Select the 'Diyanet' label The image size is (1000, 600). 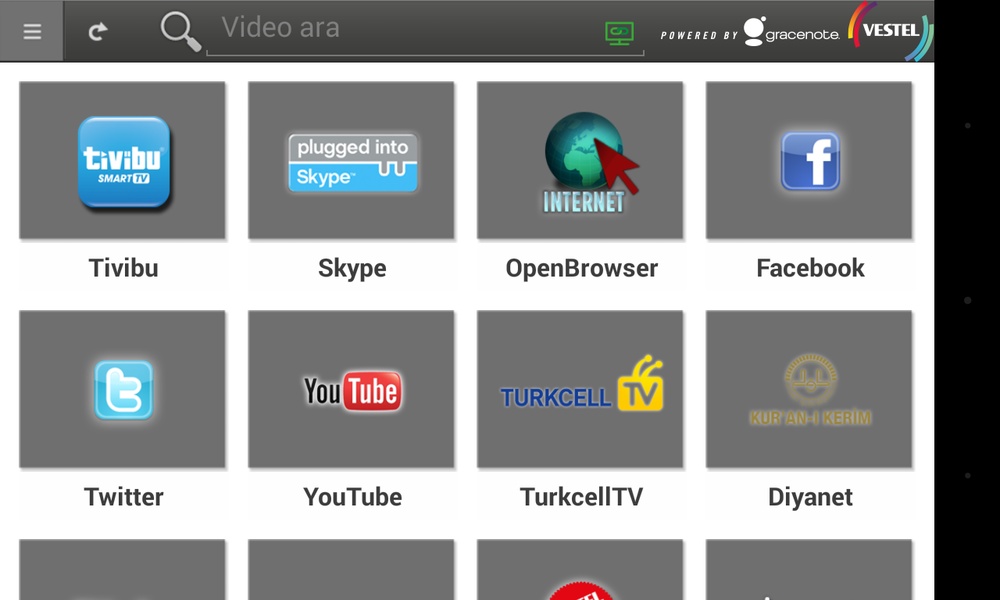click(x=810, y=498)
